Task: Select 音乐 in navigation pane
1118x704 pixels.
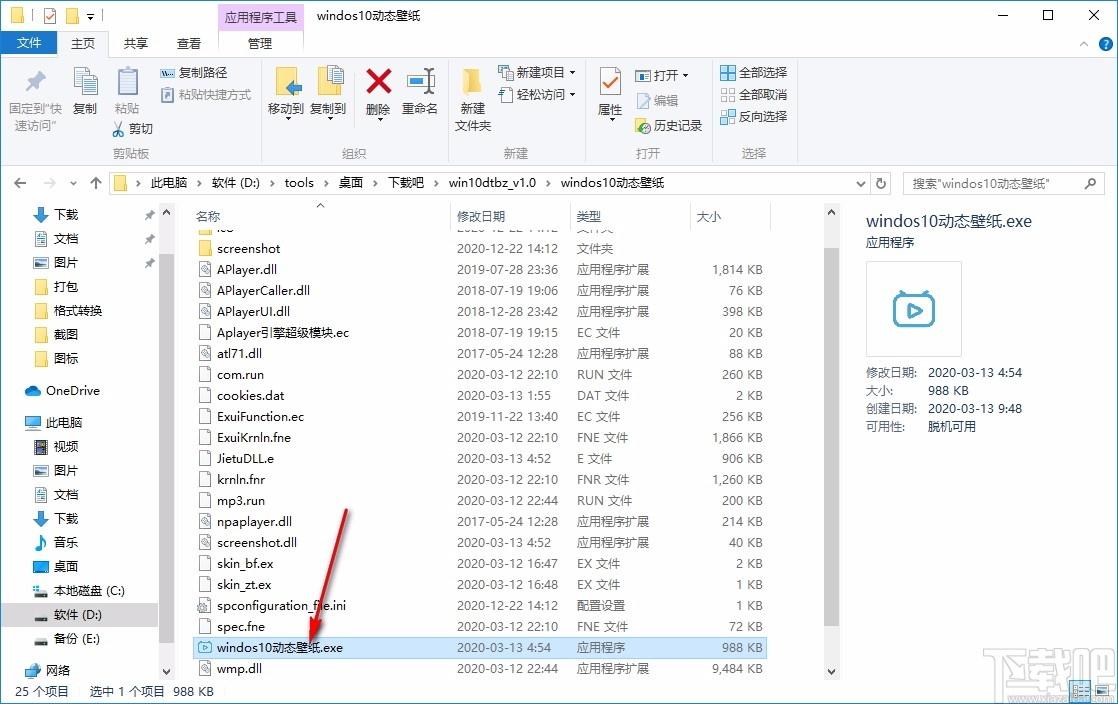Action: [x=66, y=543]
